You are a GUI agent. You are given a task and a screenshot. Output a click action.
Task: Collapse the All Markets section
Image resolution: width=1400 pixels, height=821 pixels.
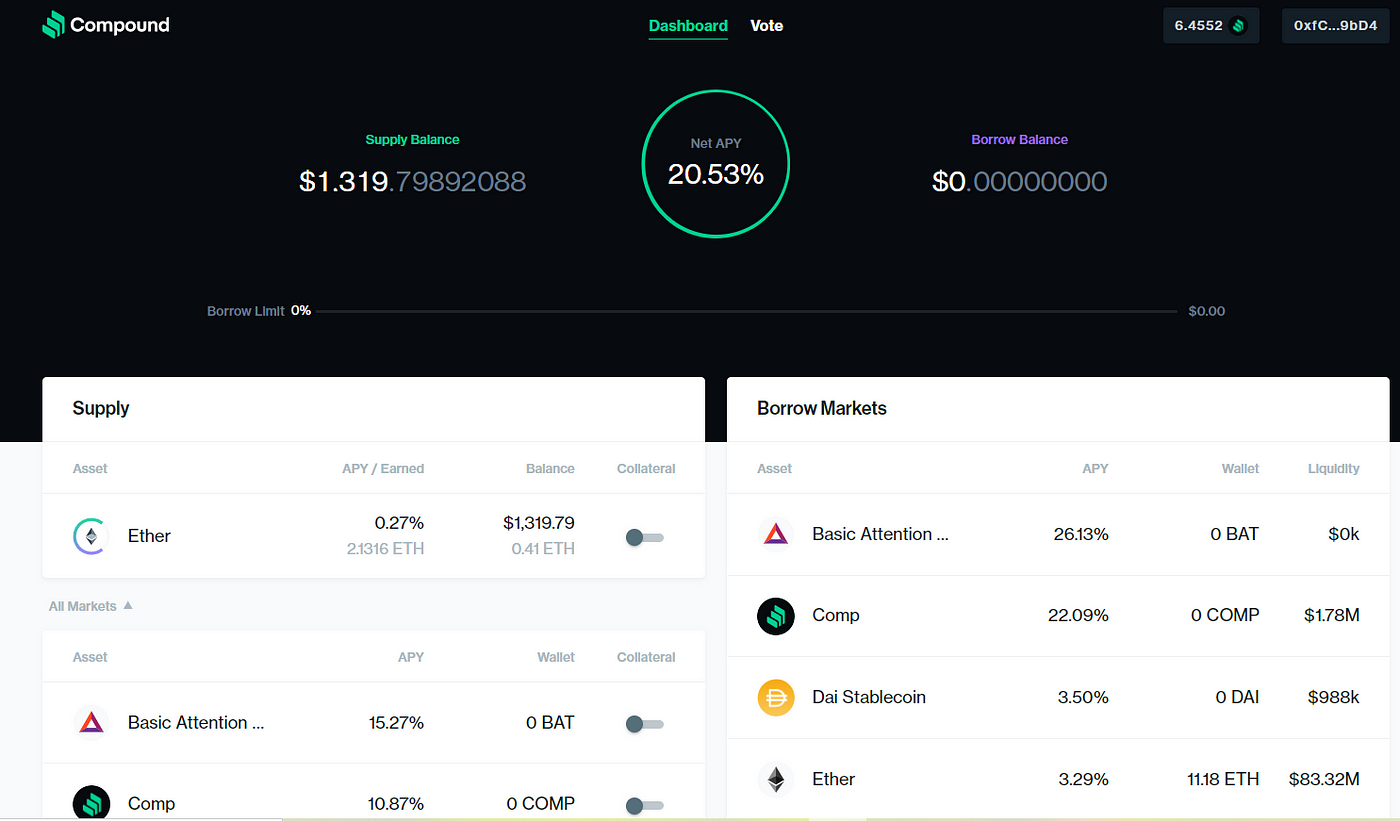point(90,606)
